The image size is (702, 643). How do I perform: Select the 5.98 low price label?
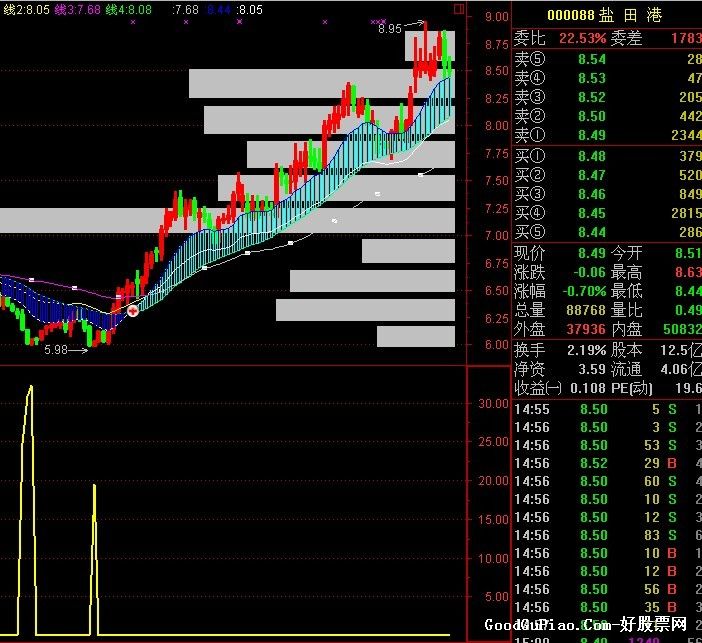pos(56,349)
